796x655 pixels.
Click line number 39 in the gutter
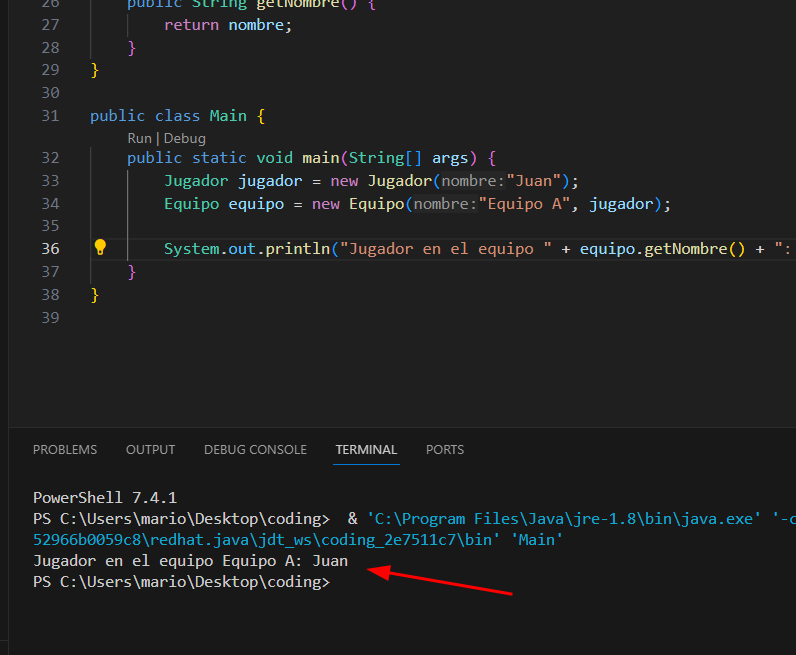coord(50,318)
